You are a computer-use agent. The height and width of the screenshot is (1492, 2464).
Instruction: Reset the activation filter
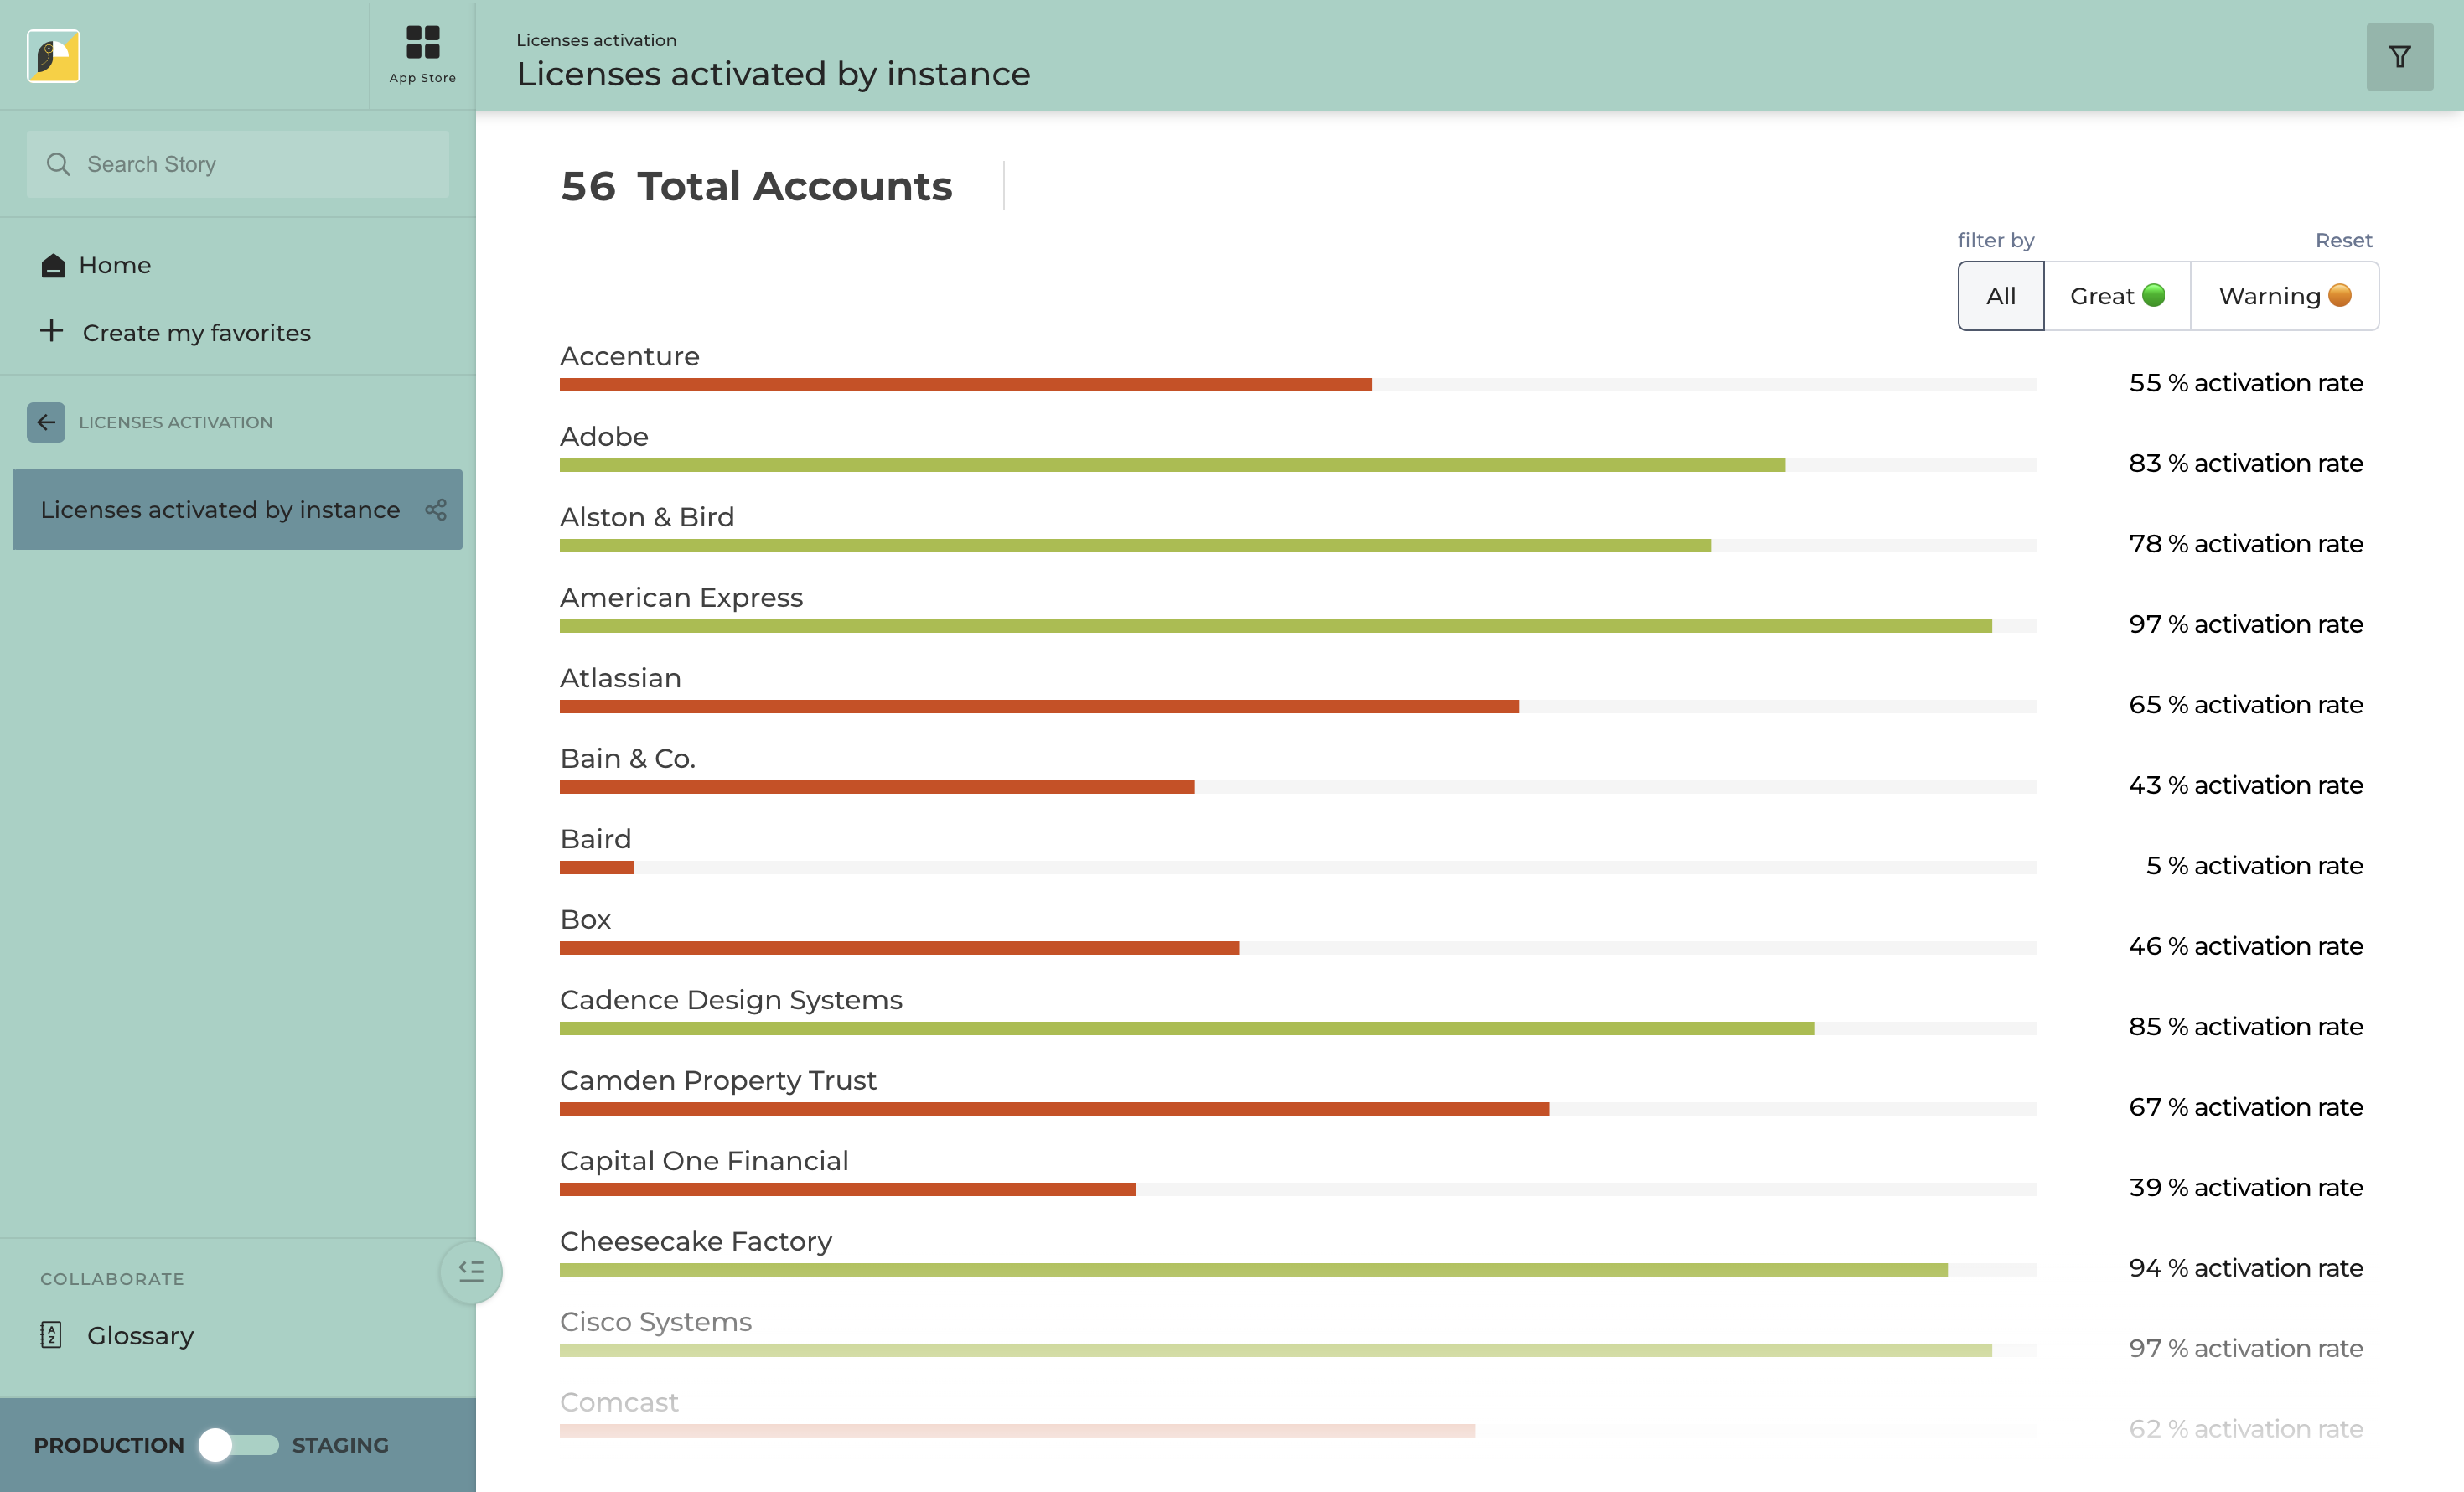[x=2343, y=240]
